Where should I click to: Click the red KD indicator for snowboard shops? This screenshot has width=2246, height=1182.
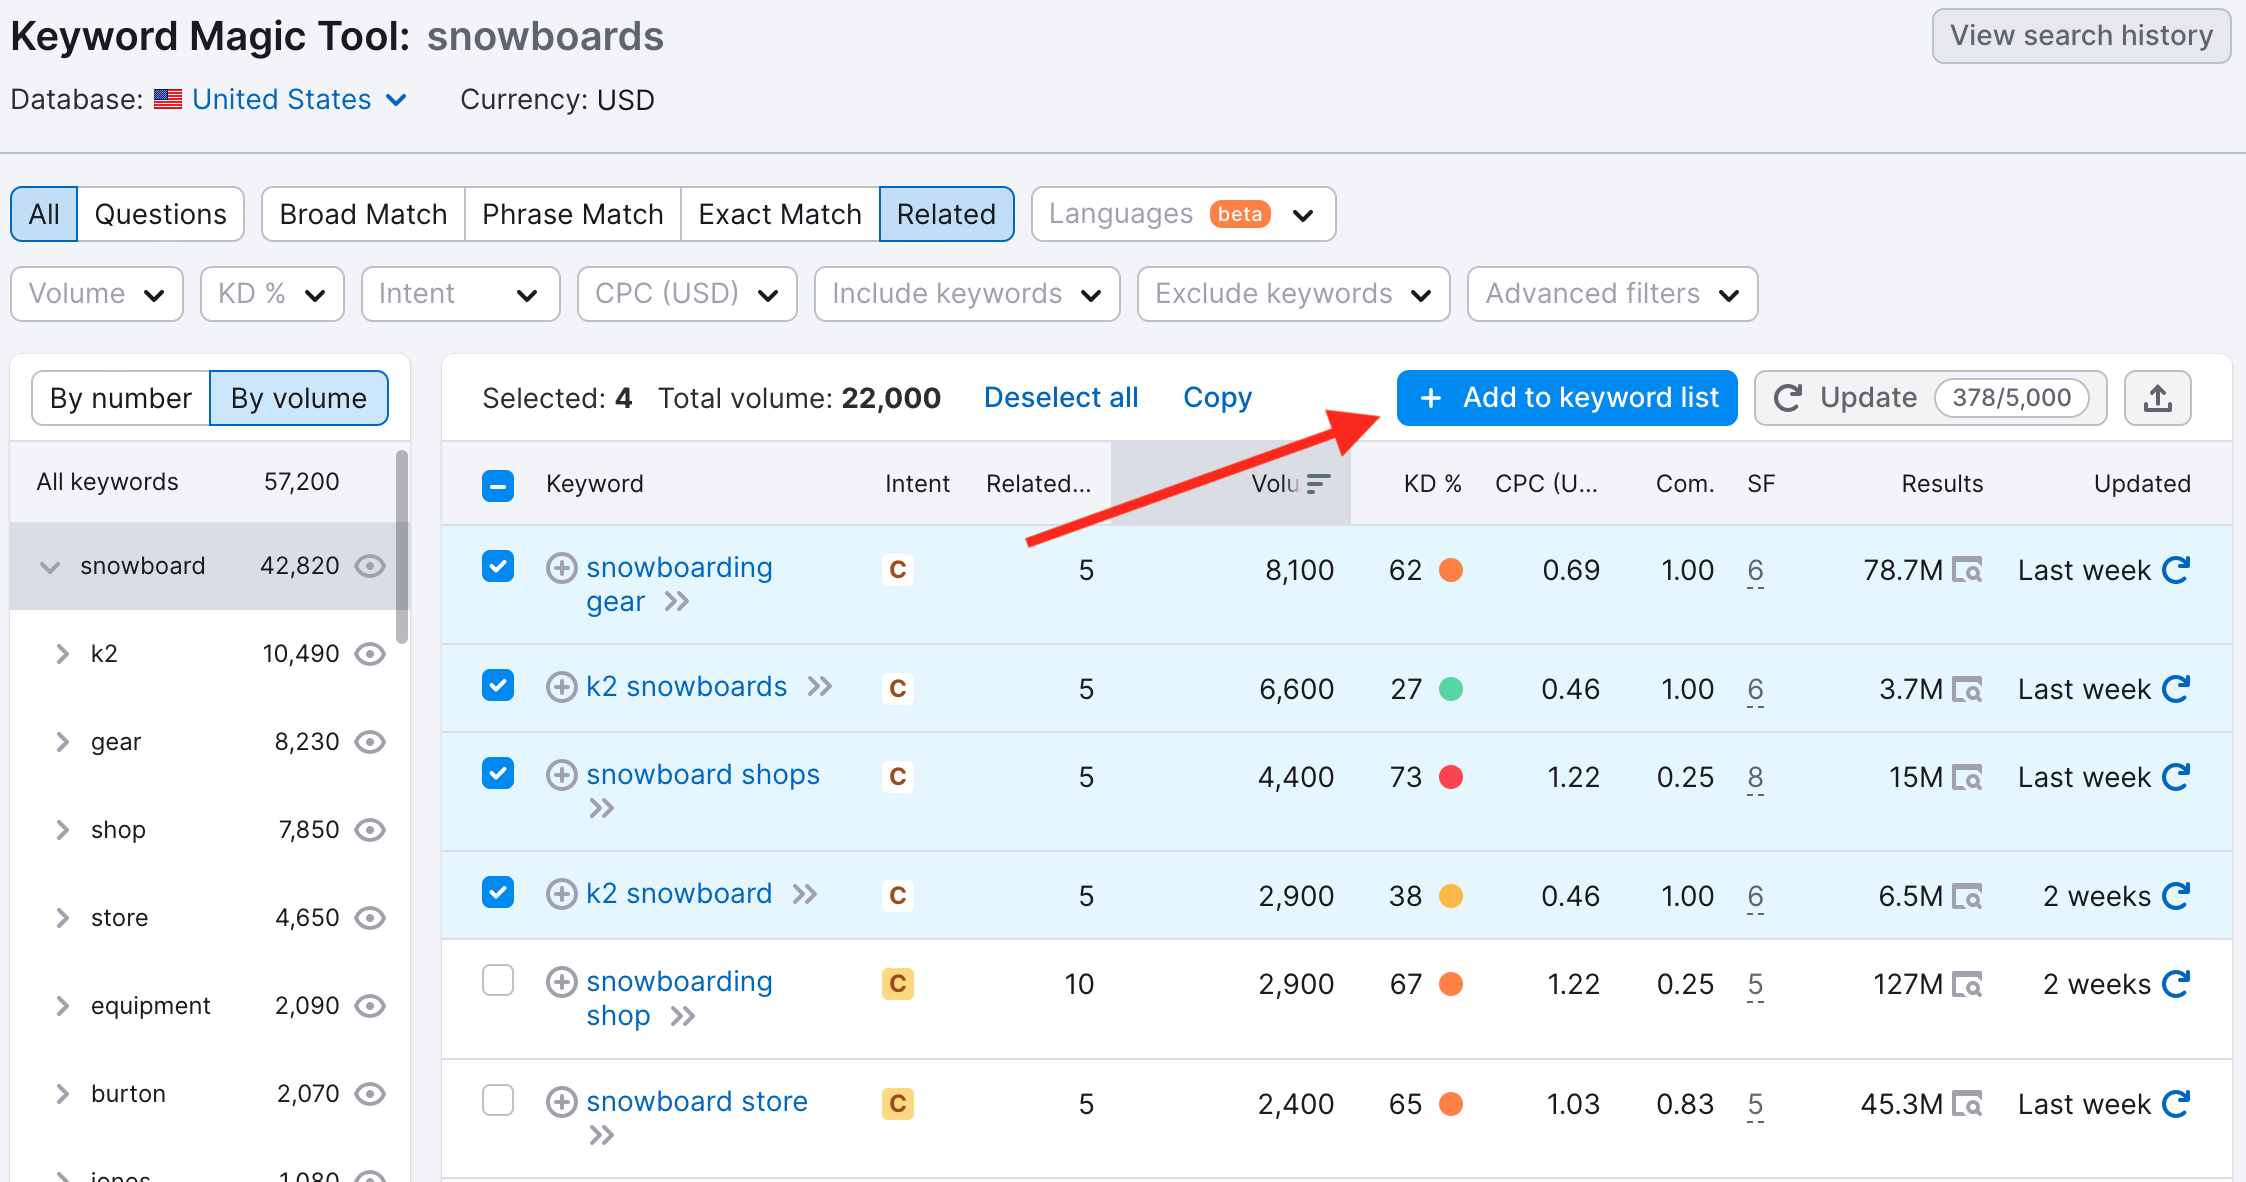pyautogui.click(x=1451, y=777)
